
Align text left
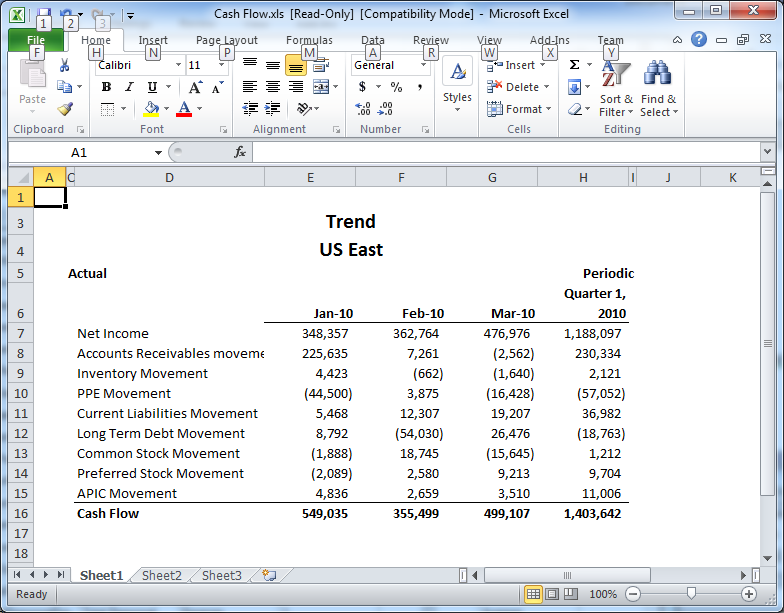point(250,87)
